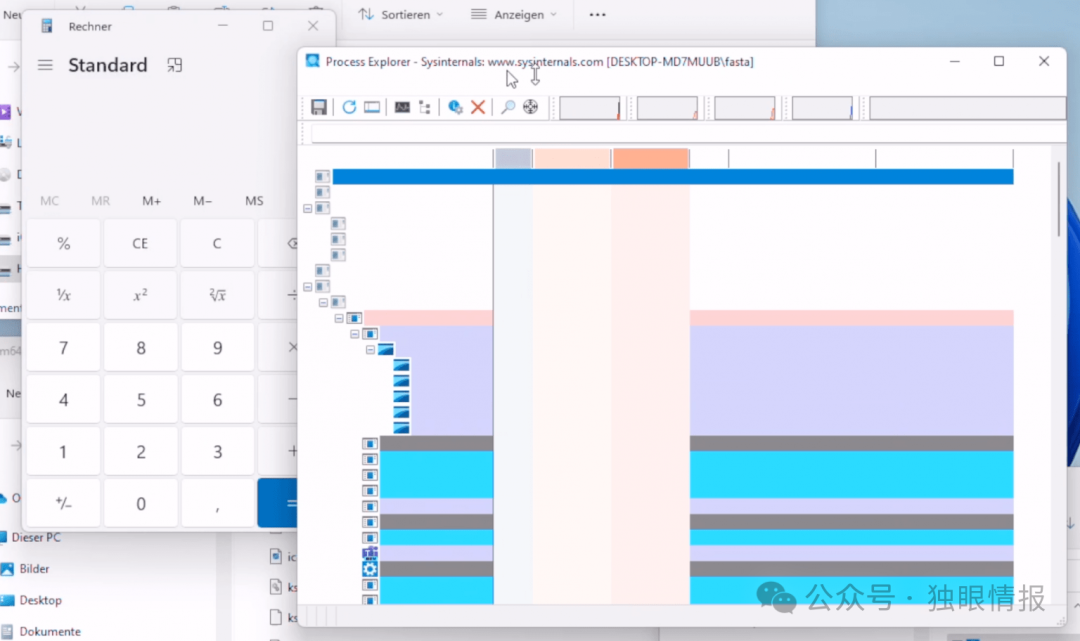This screenshot has height=641, width=1080.
Task: Click the widest rightmost mini graph in toolbar
Action: [967, 108]
